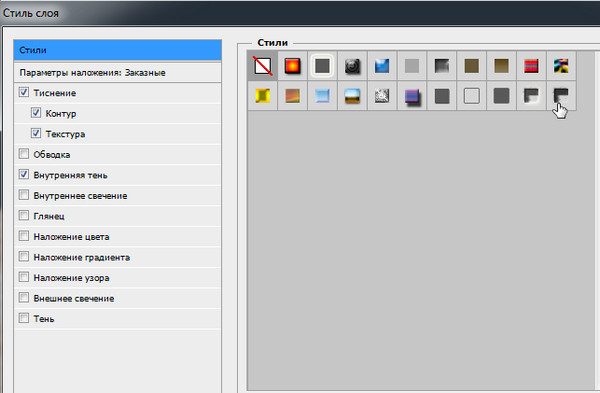Enable the Внутреннее свечение checkbox
The image size is (600, 393).
pyautogui.click(x=24, y=195)
